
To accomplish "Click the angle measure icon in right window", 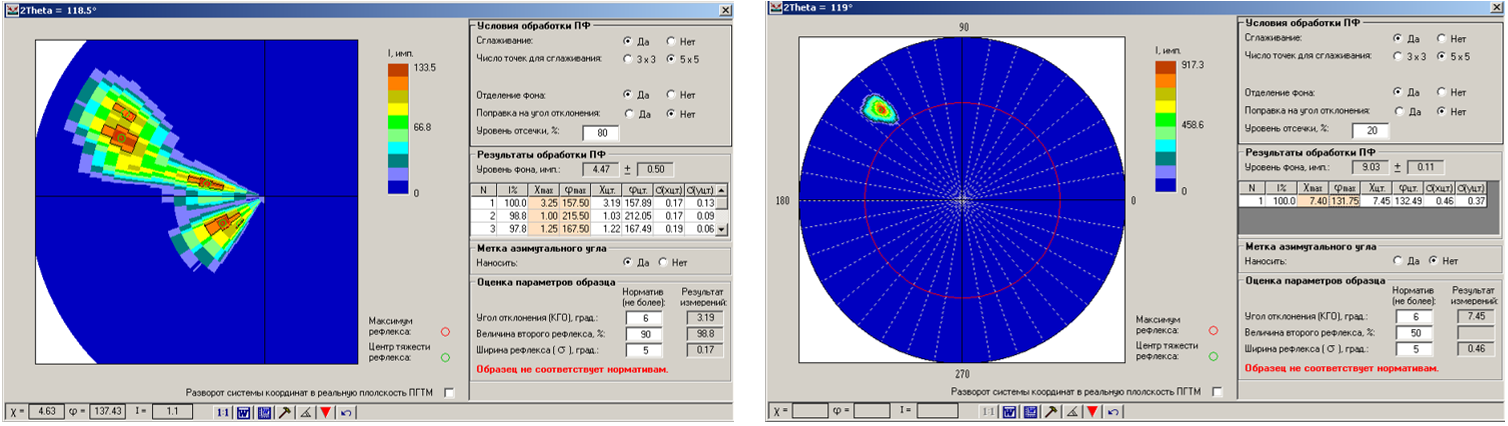I will [x=1071, y=411].
